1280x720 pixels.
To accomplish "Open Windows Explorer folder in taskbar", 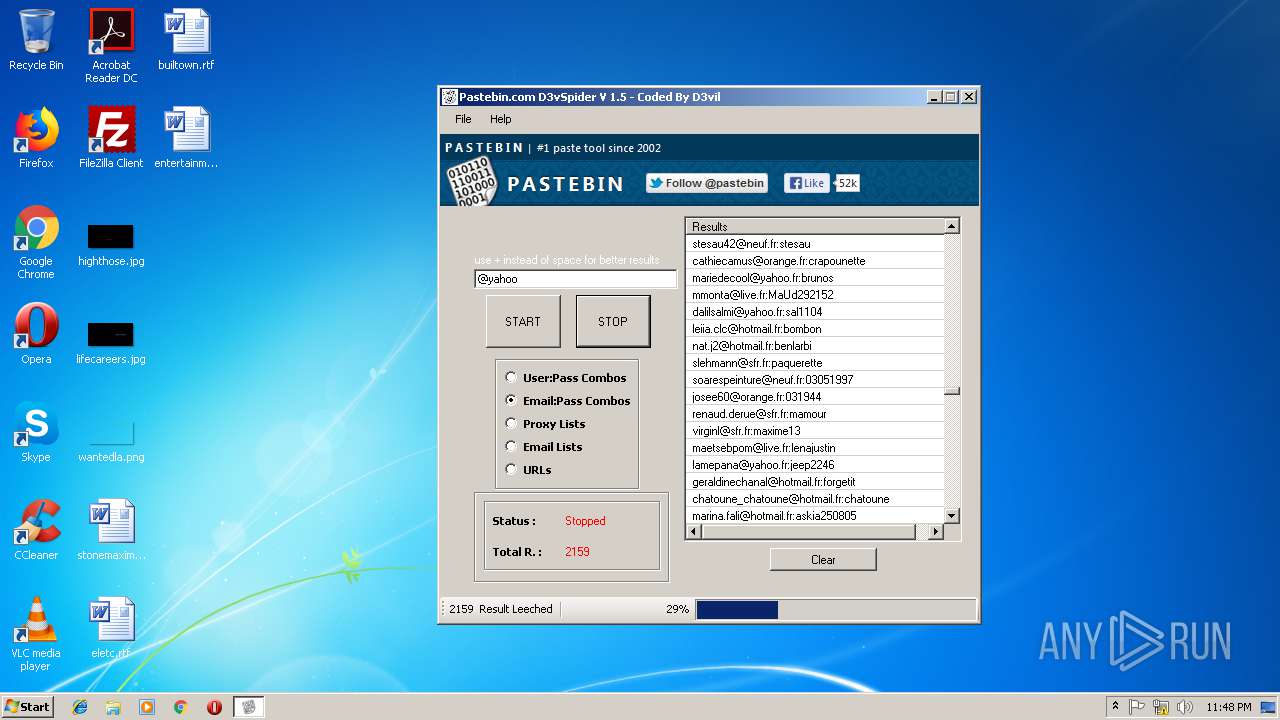I will 113,707.
